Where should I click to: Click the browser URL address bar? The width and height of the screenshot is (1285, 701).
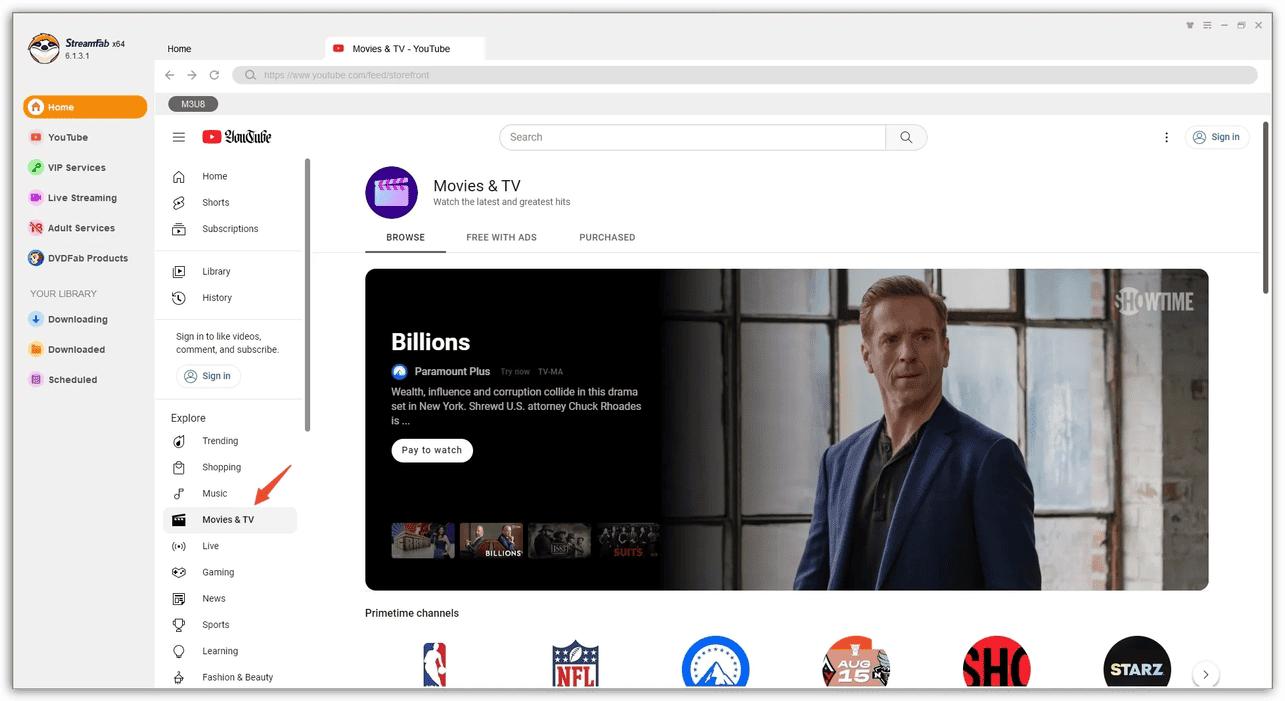point(745,75)
